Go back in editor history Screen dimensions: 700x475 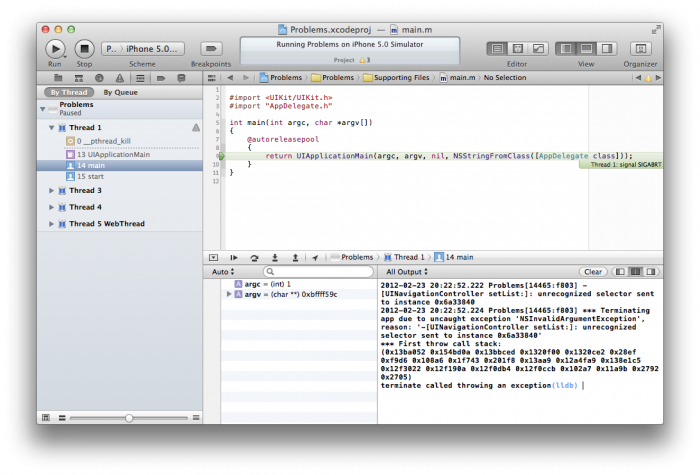pos(230,78)
